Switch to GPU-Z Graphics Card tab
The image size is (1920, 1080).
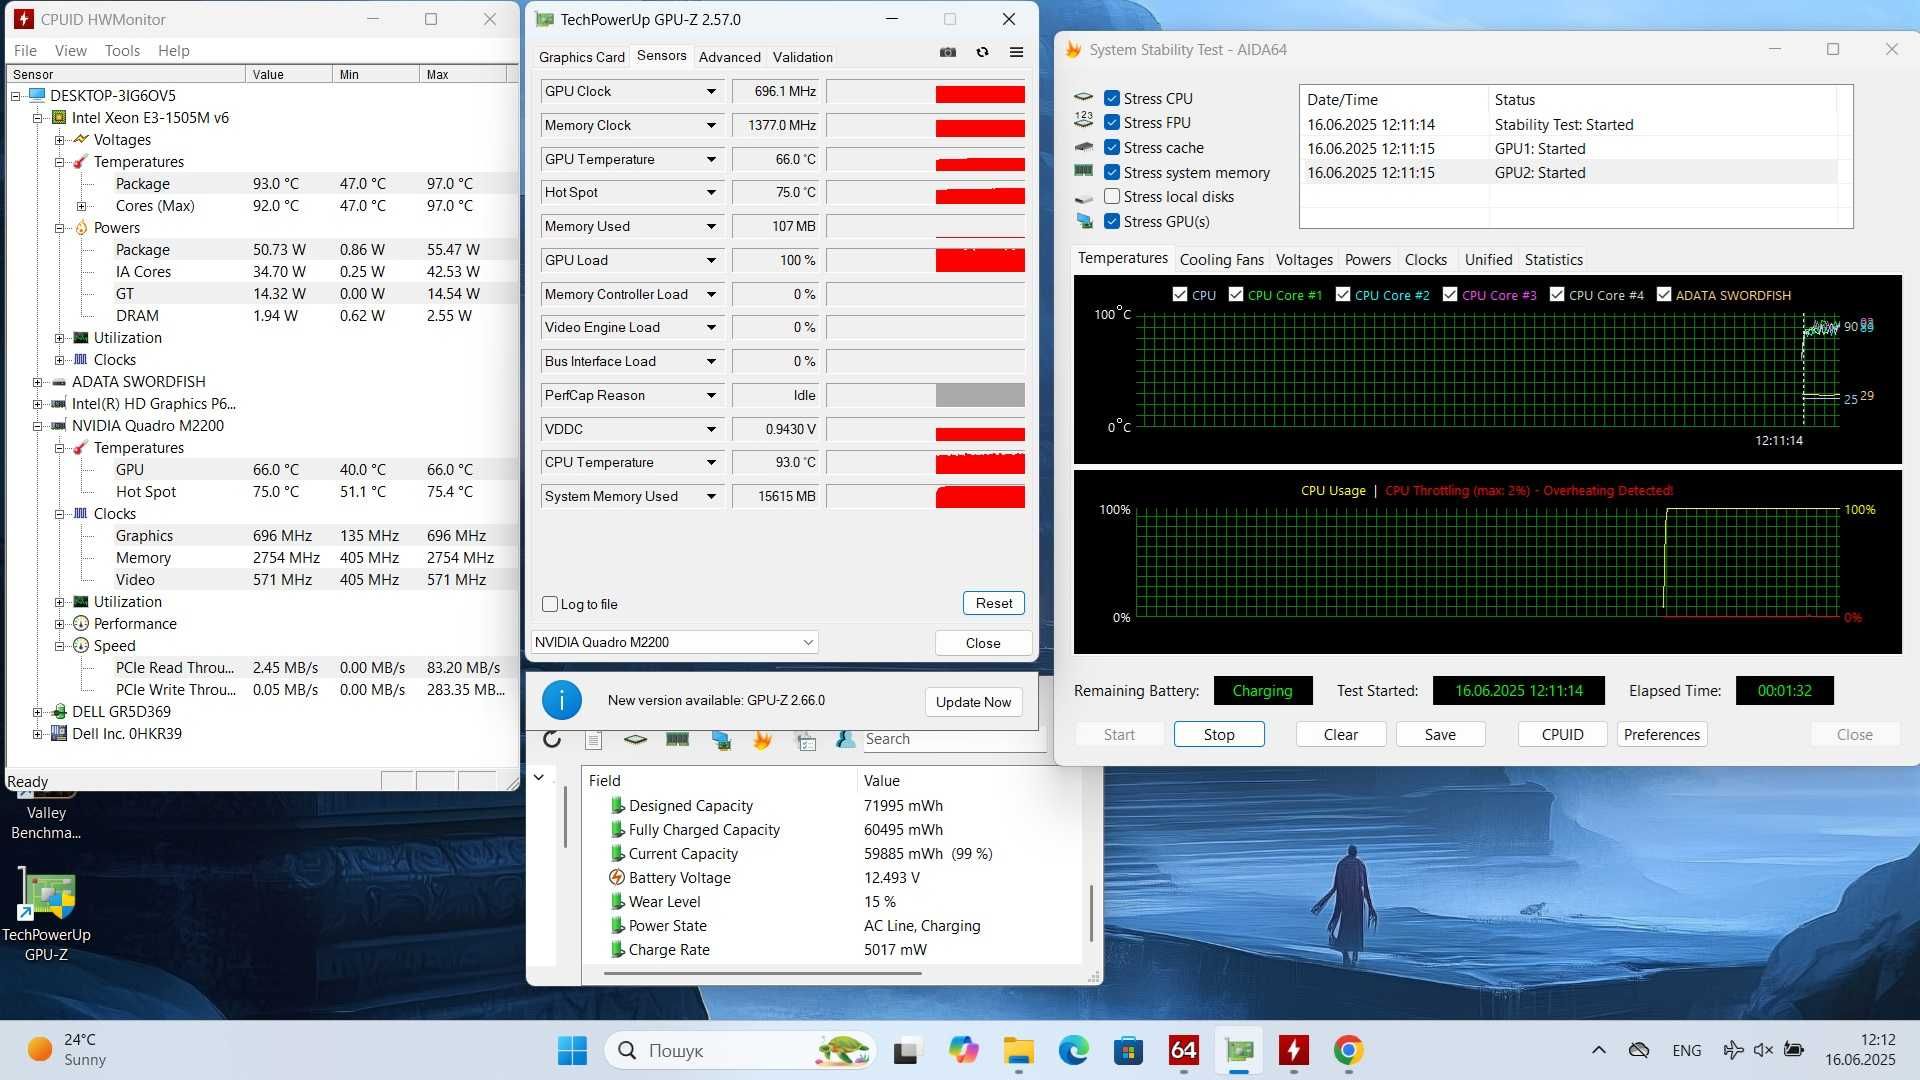pos(581,57)
